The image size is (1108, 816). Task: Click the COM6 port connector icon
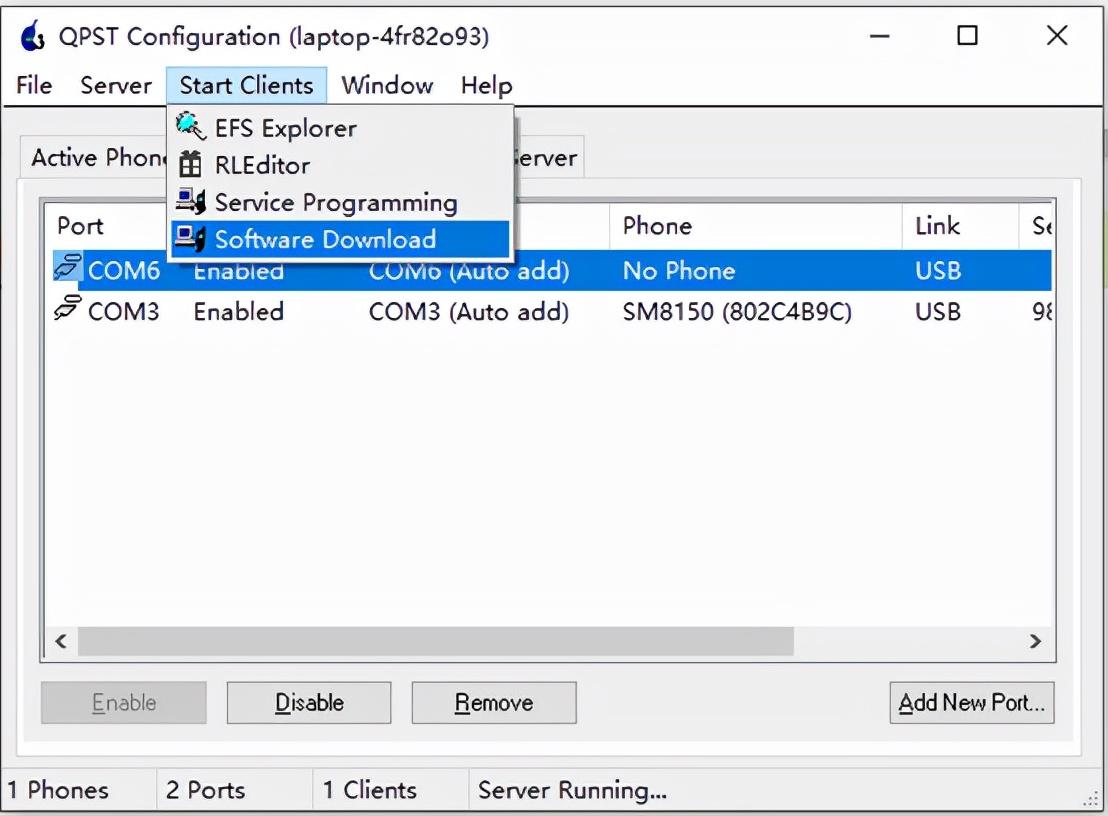tap(68, 268)
